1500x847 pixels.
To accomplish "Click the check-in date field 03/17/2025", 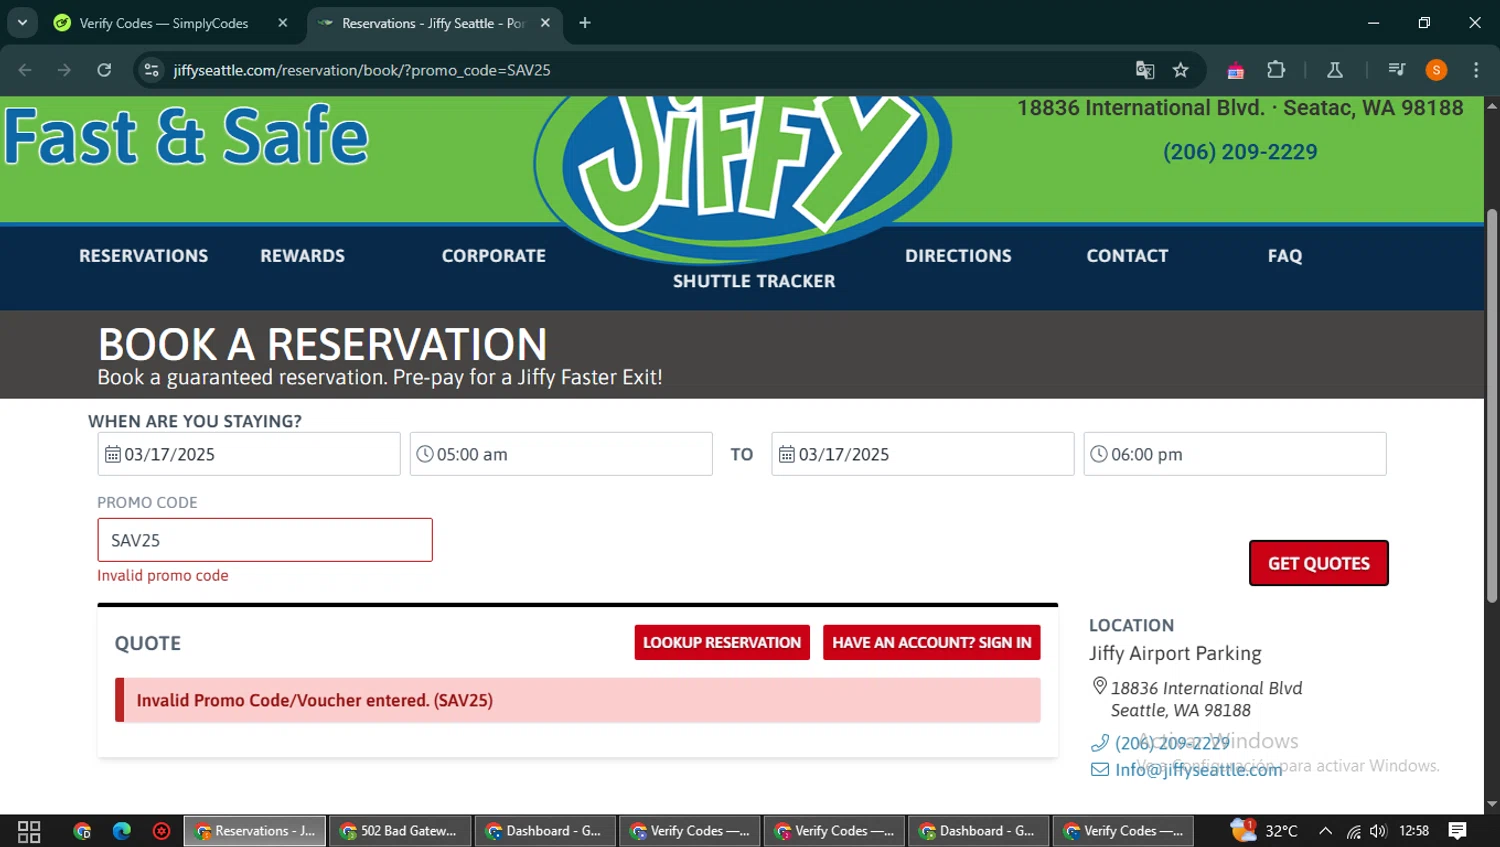I will coord(249,454).
